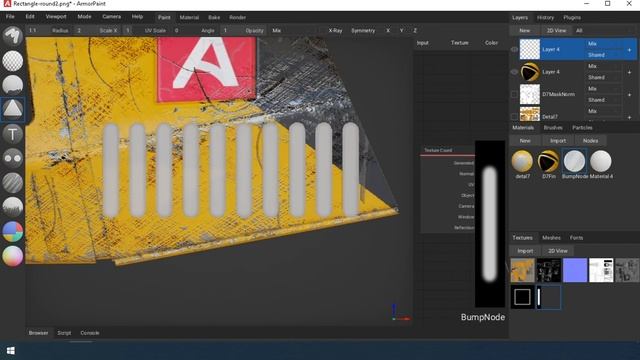Select the color Picker tool
This screenshot has height=360, width=640.
point(13,256)
